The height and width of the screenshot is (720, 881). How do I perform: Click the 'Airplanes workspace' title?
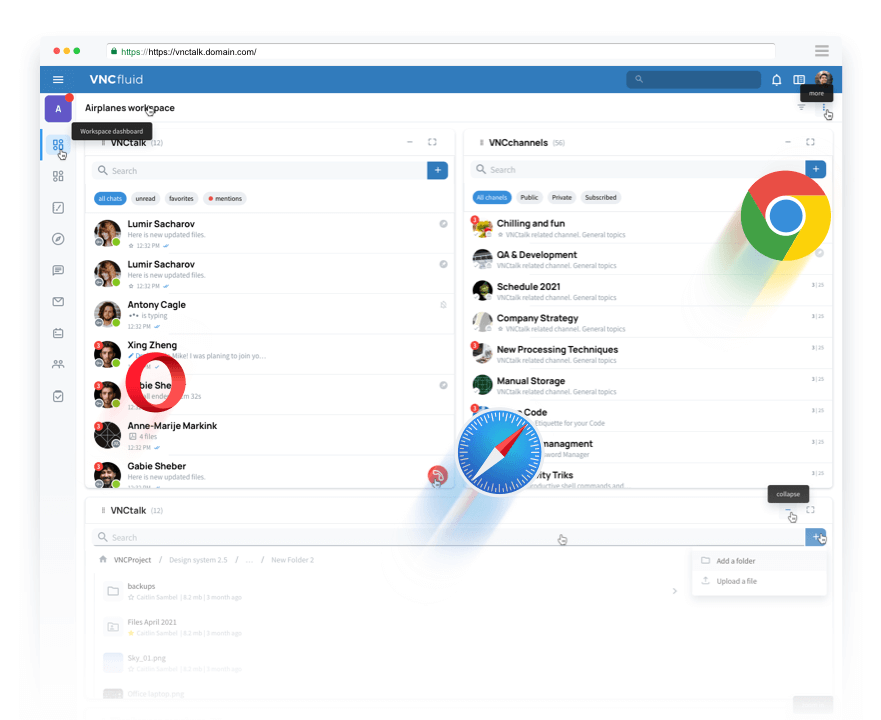pos(130,108)
